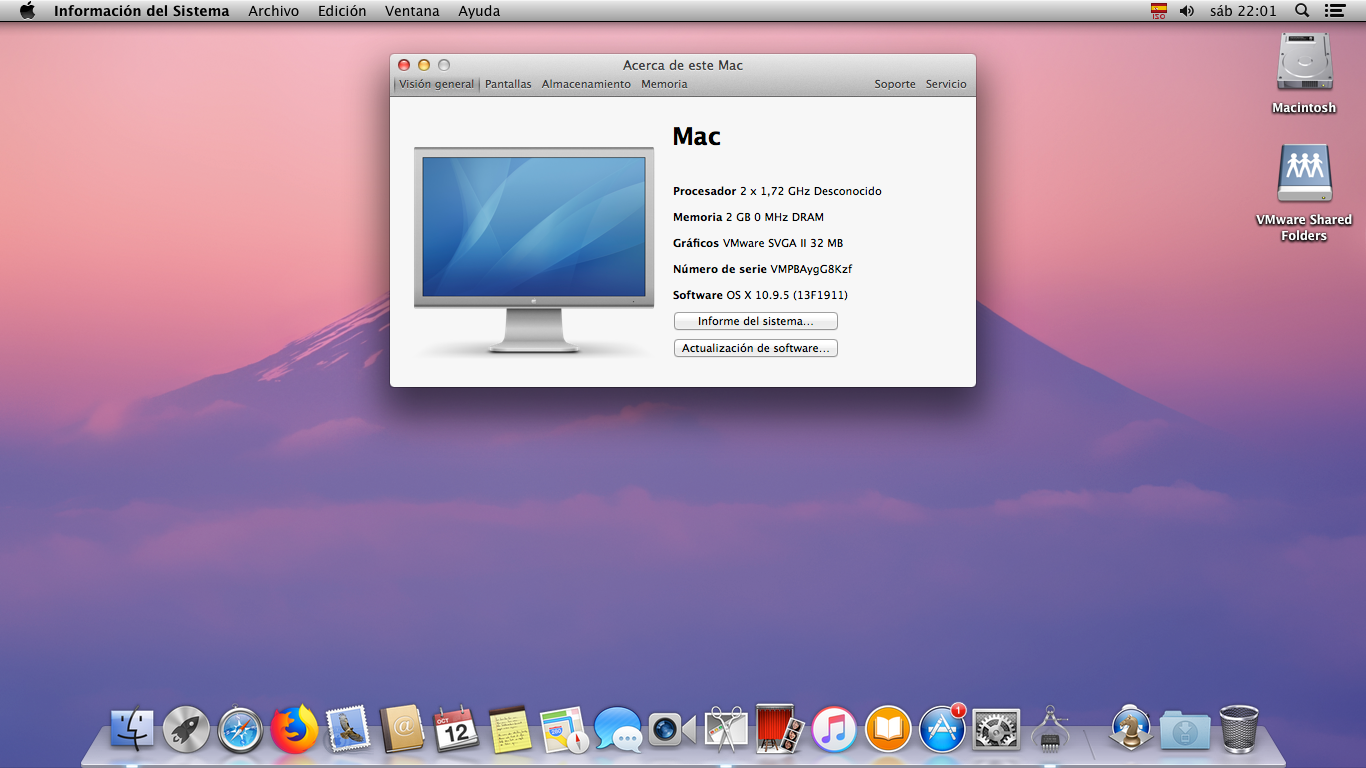Screen dimensions: 1366x768
Task: Open Mail stamp icon in Dock
Action: click(348, 729)
